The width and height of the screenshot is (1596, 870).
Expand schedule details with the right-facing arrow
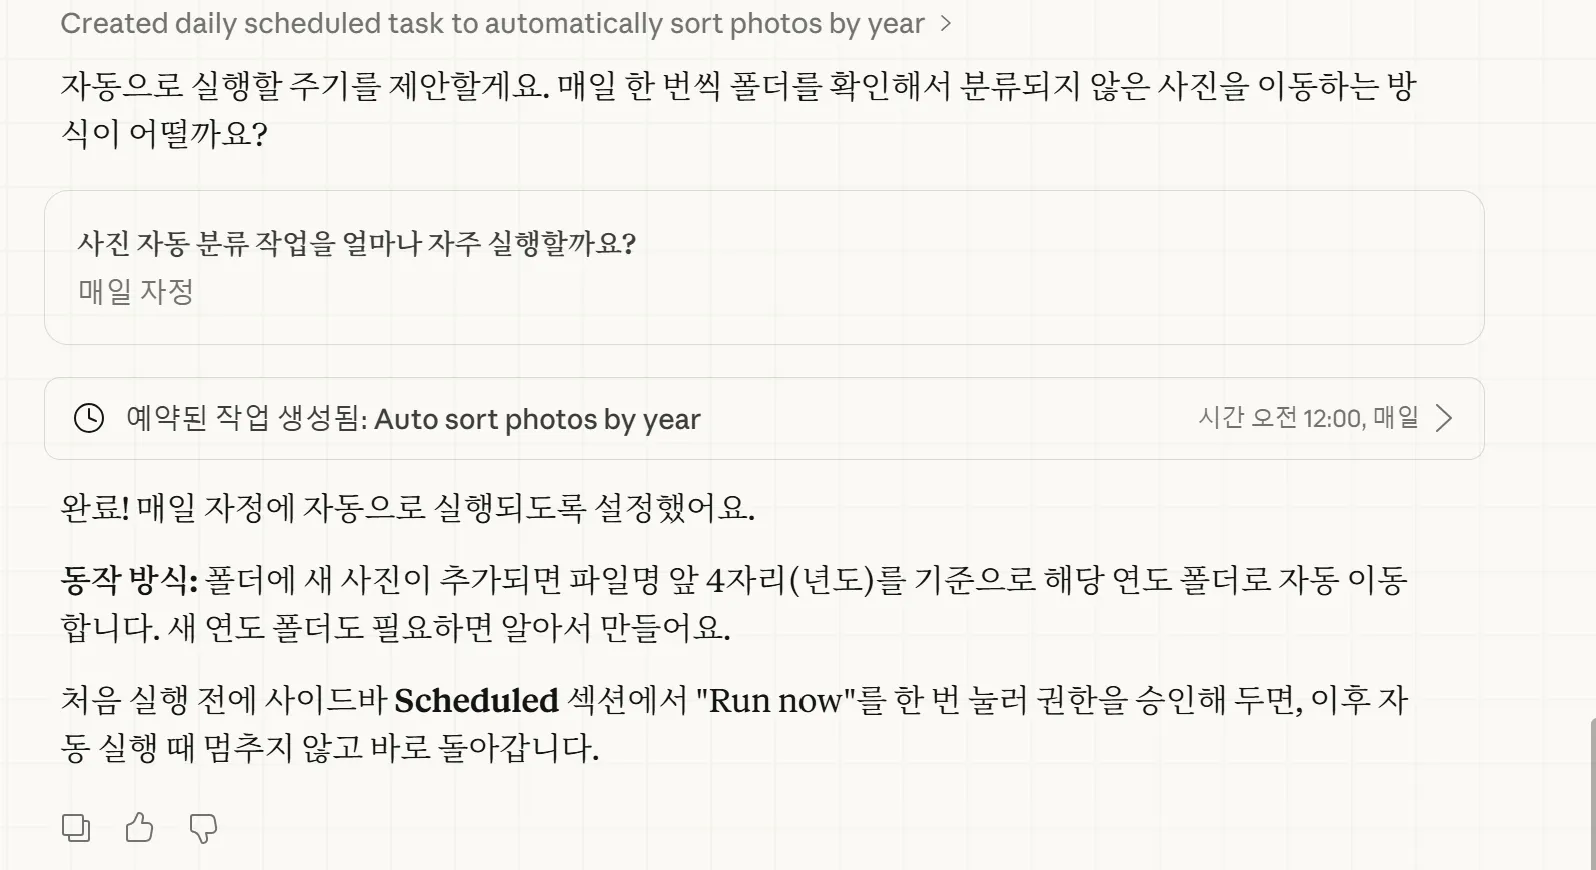tap(1444, 418)
